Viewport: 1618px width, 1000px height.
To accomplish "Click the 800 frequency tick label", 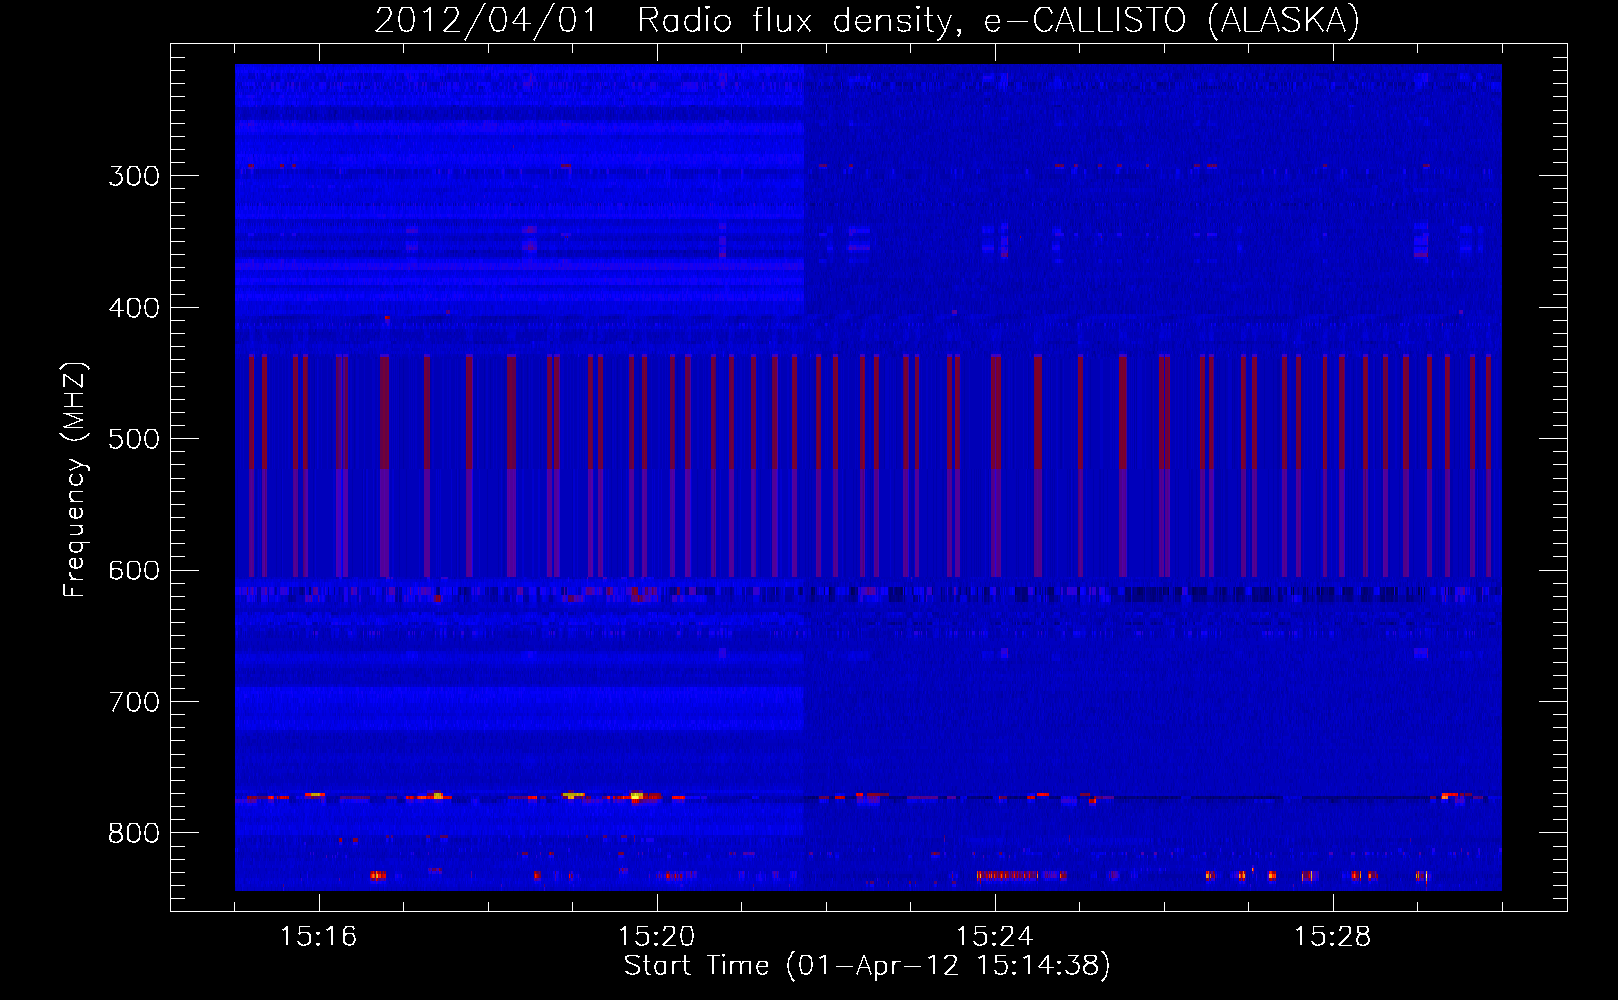I will pos(134,833).
